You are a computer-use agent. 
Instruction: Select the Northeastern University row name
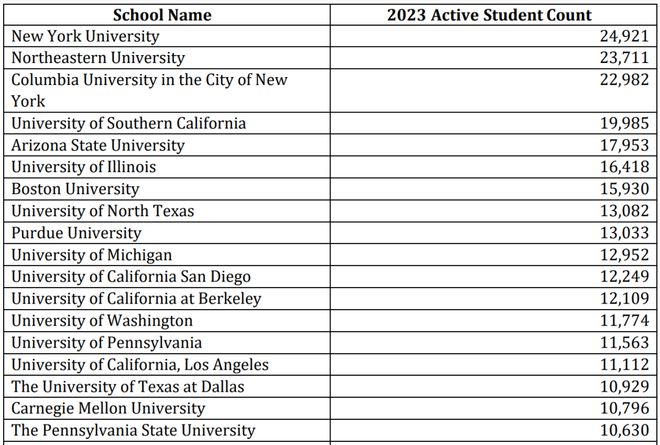(98, 58)
